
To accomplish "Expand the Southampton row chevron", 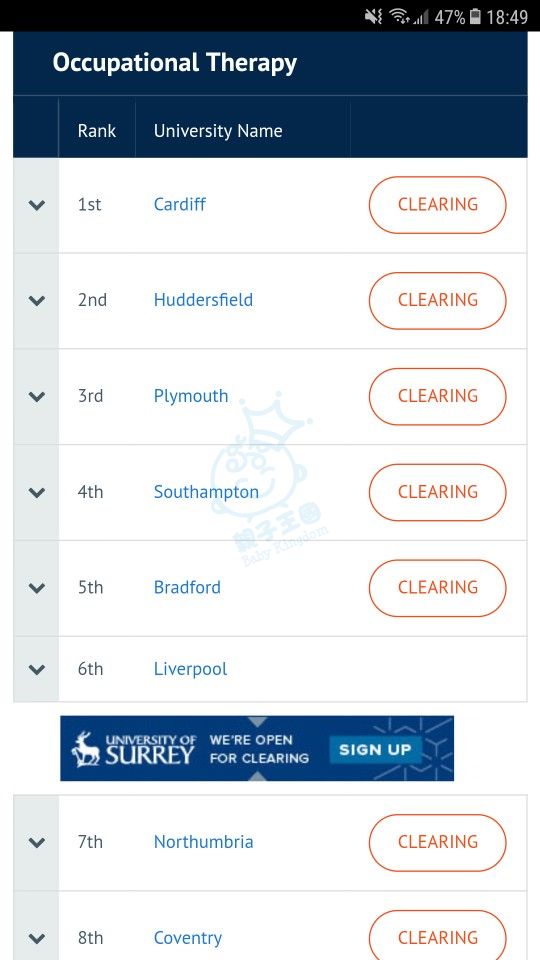I will pyautogui.click(x=37, y=492).
